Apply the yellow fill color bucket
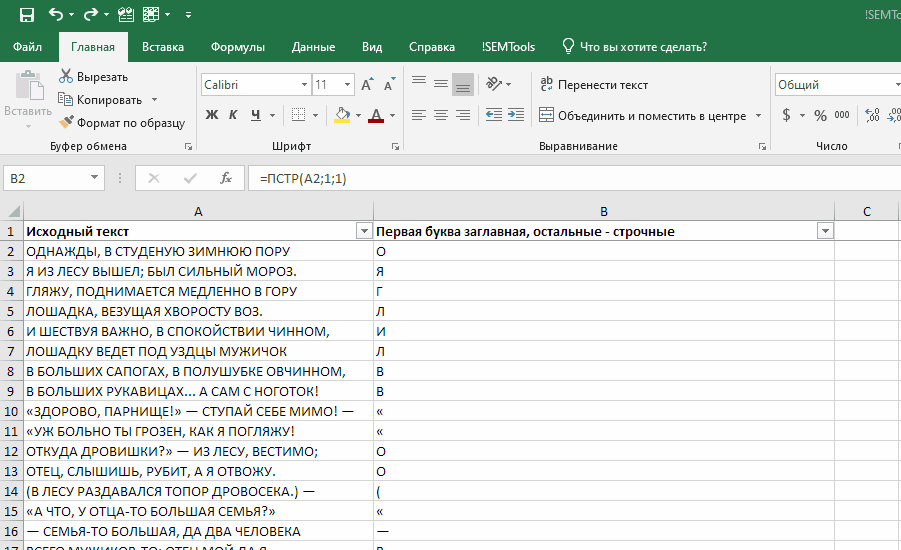Image resolution: width=901 pixels, height=550 pixels. click(x=342, y=115)
